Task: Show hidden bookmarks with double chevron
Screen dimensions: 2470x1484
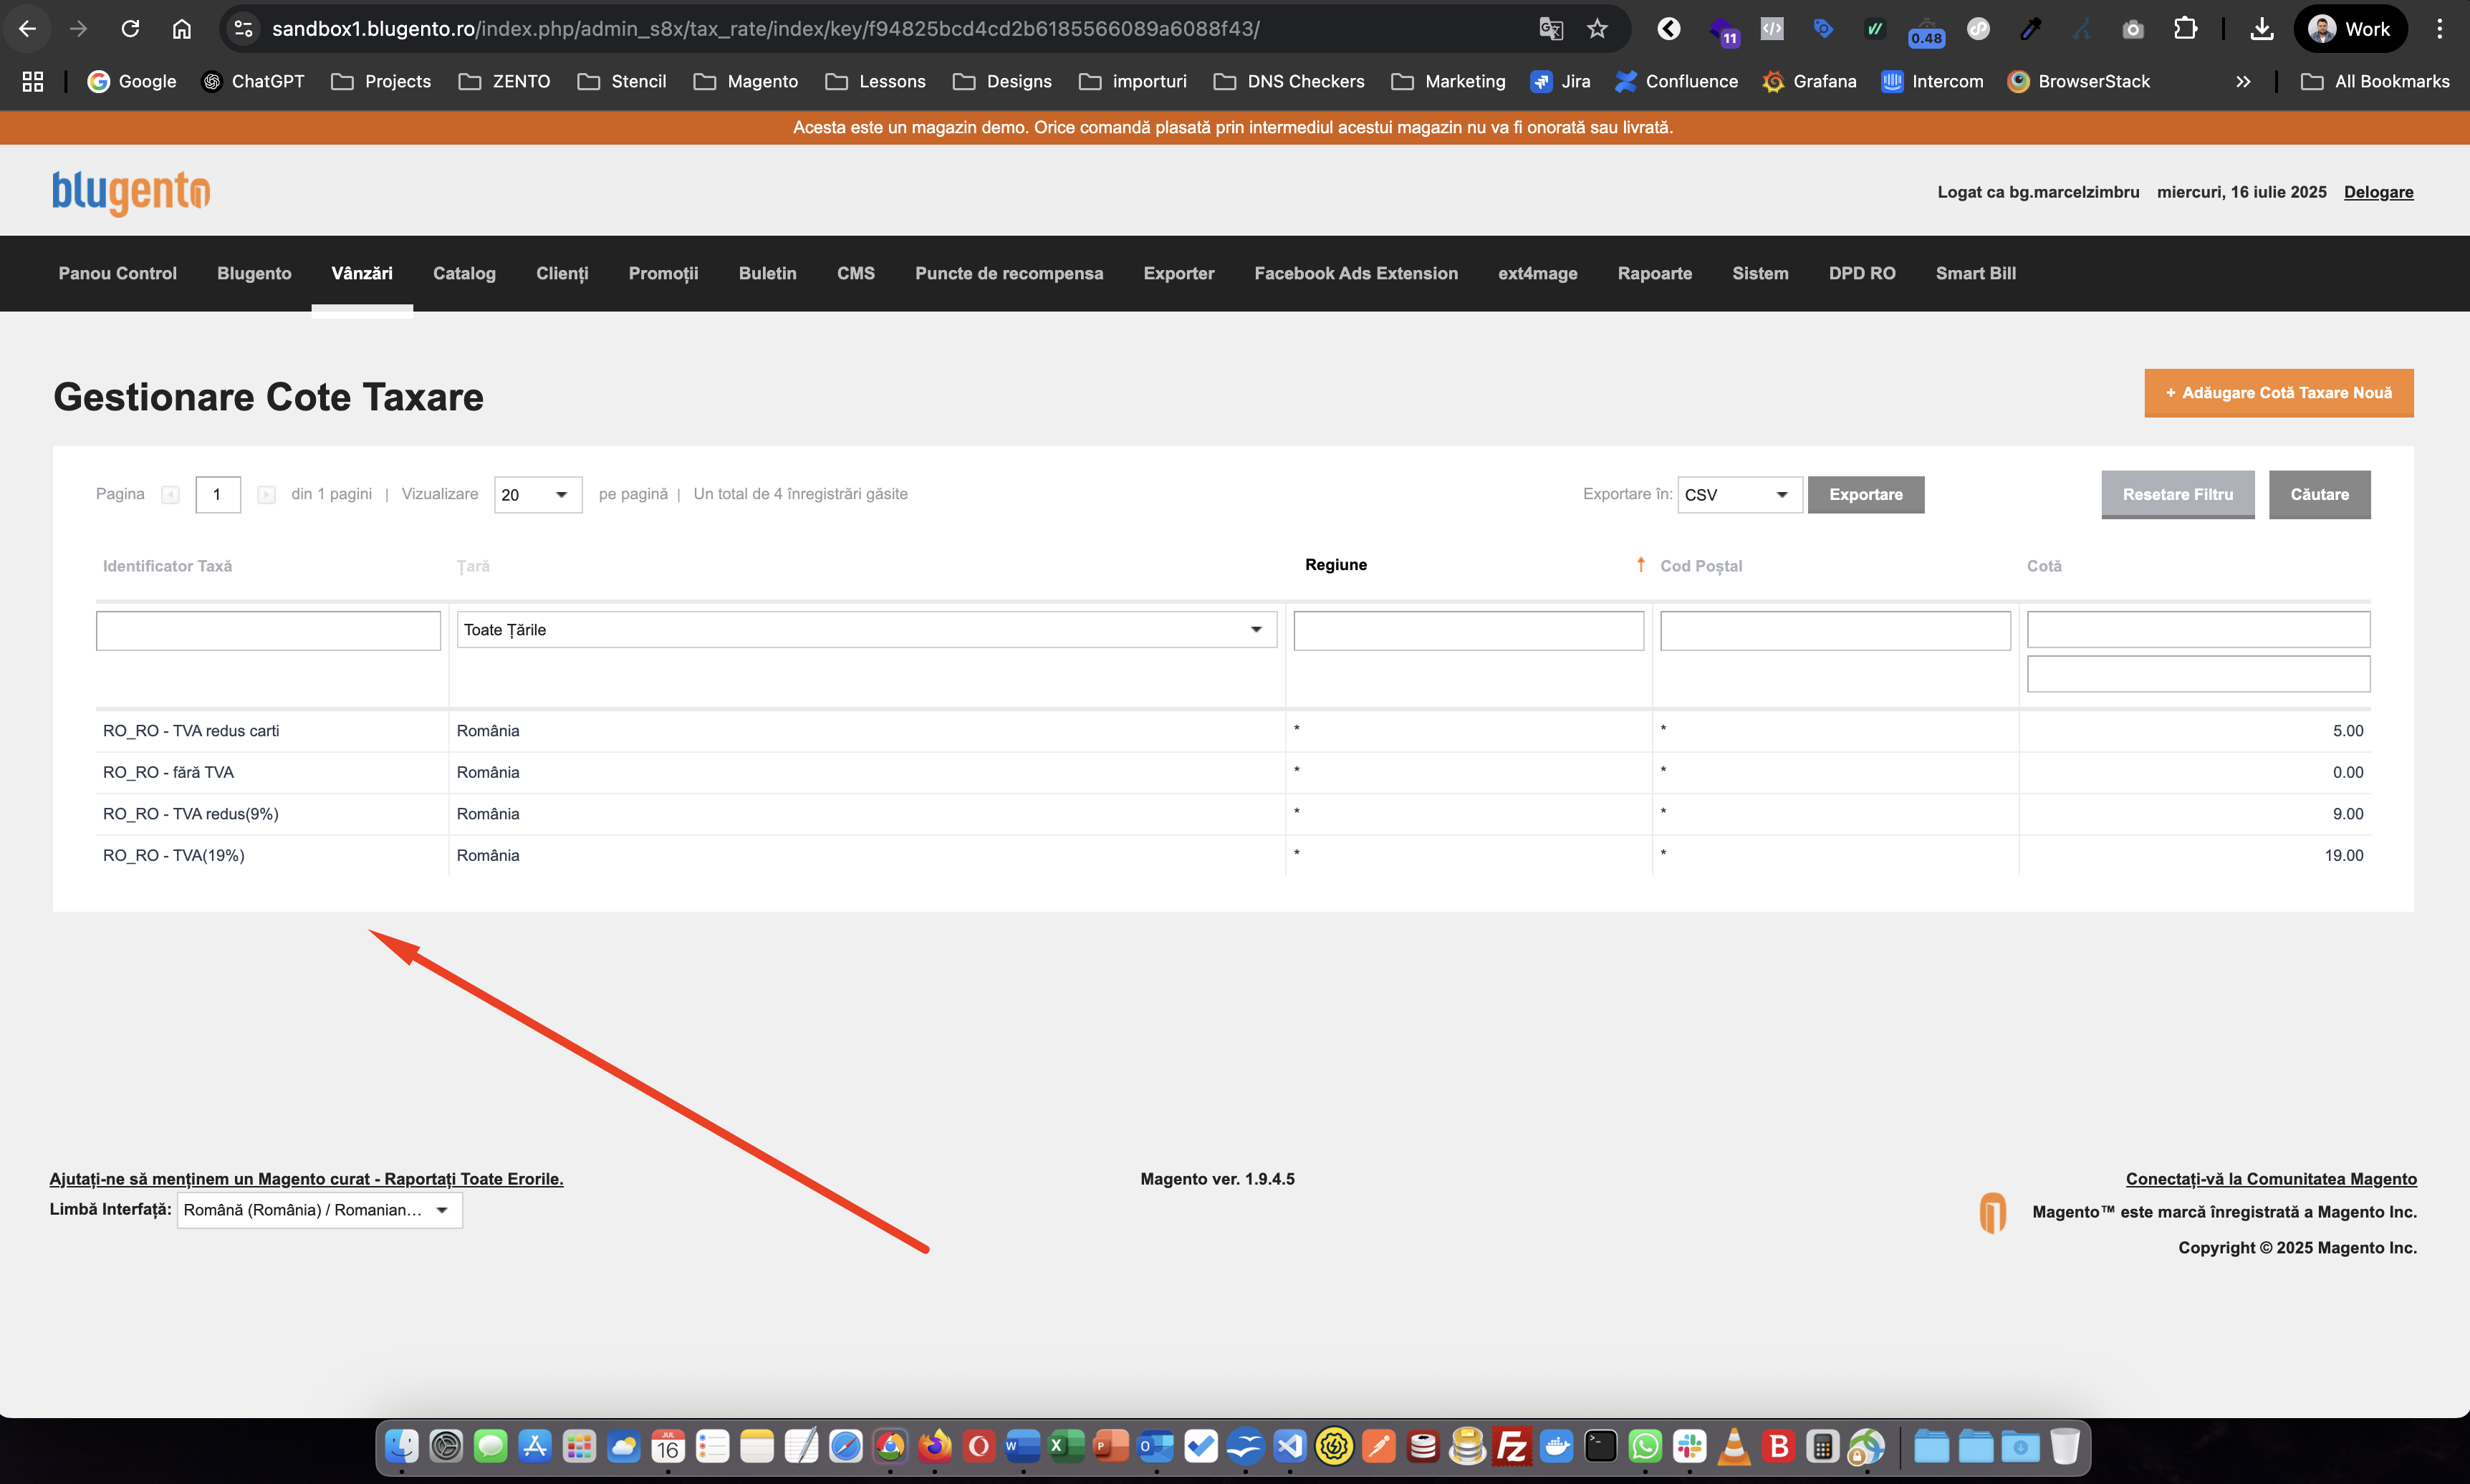Action: tap(2243, 81)
